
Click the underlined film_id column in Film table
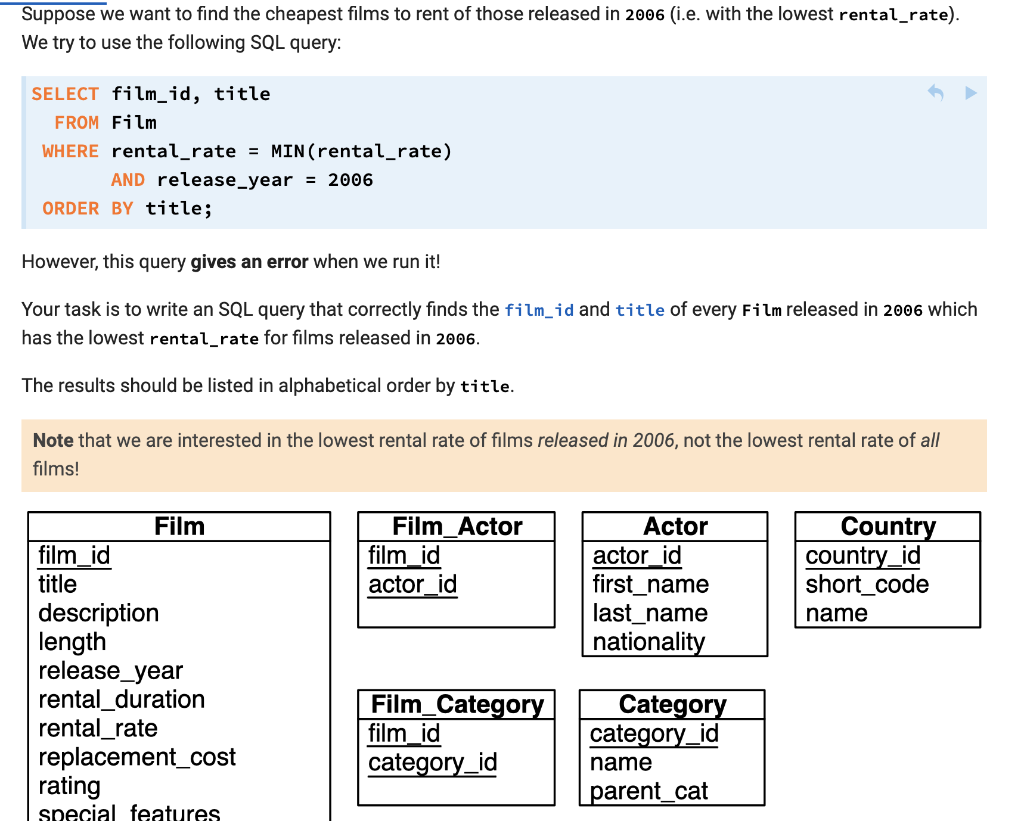pos(74,556)
